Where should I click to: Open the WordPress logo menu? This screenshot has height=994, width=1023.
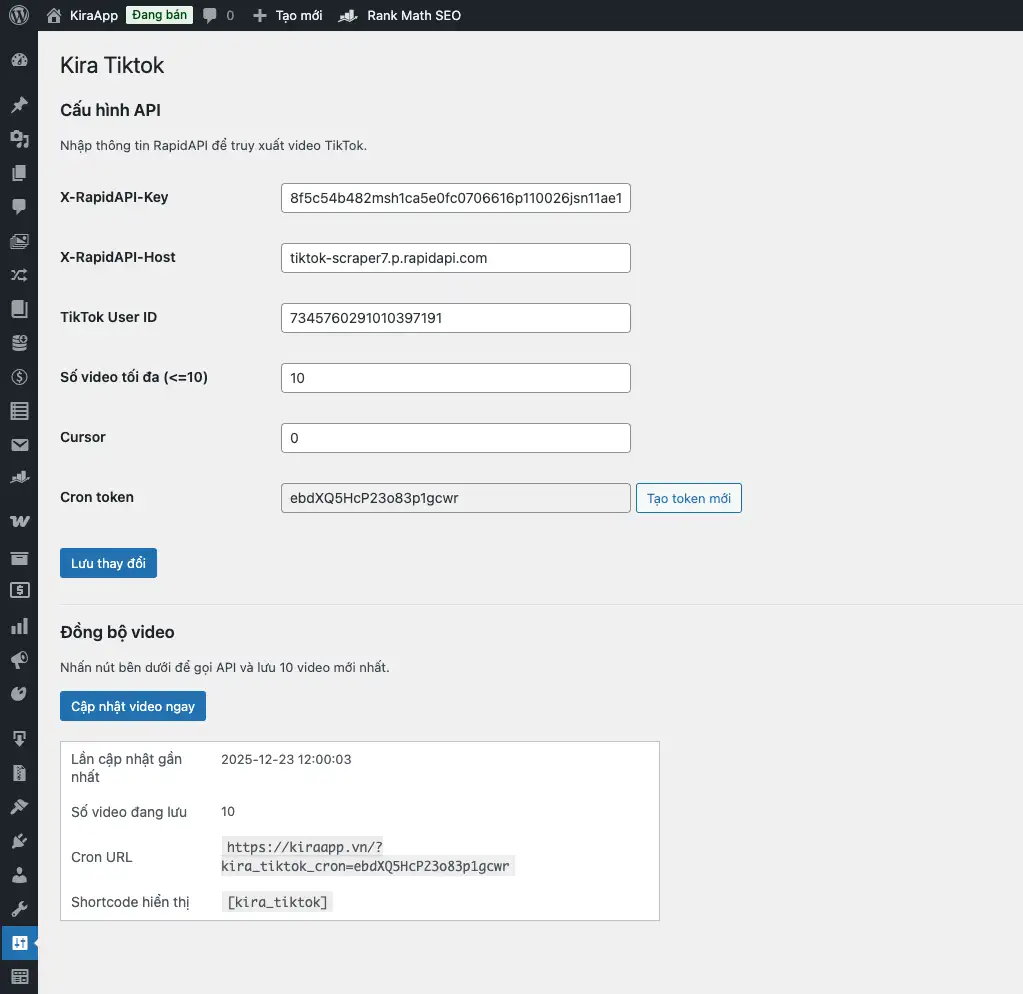point(19,15)
